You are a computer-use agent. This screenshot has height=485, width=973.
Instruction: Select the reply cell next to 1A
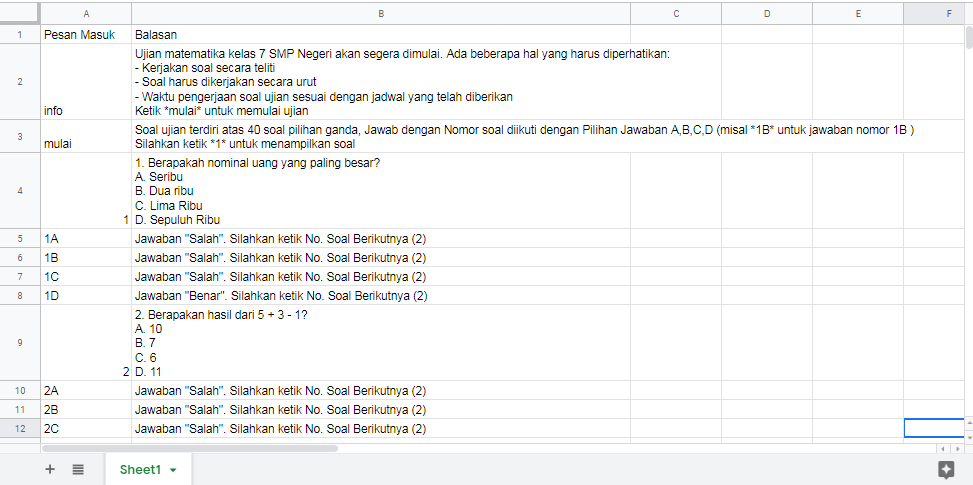(381, 238)
